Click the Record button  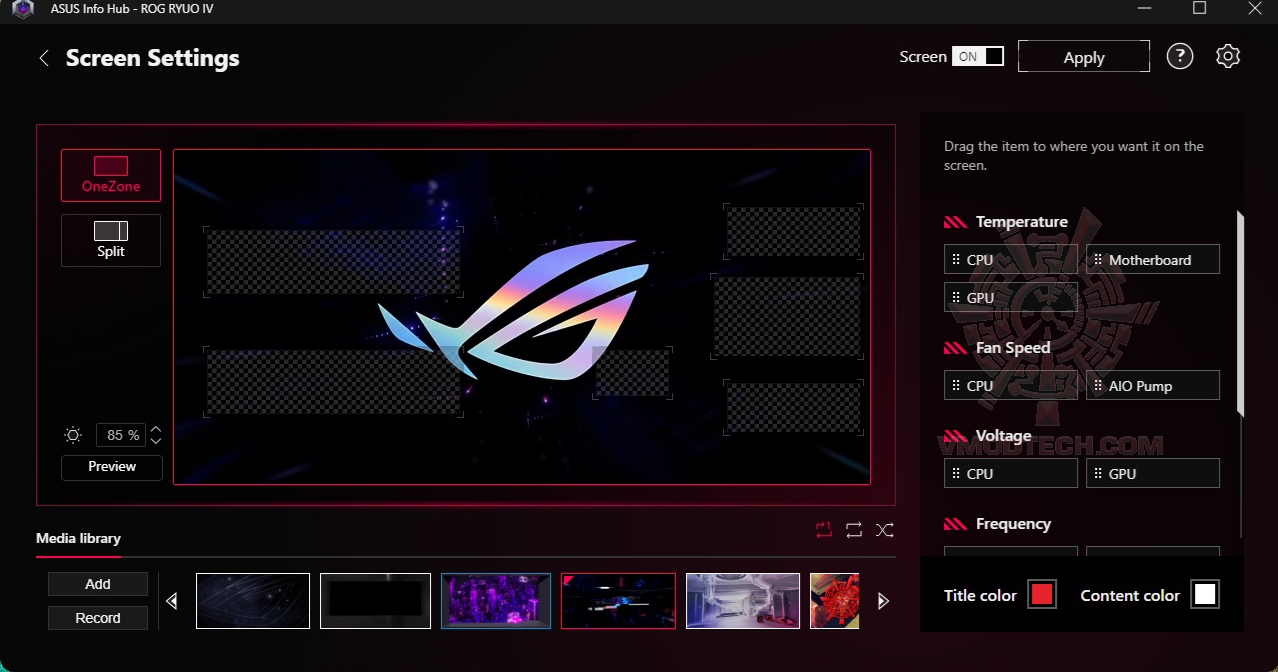pyautogui.click(x=98, y=618)
